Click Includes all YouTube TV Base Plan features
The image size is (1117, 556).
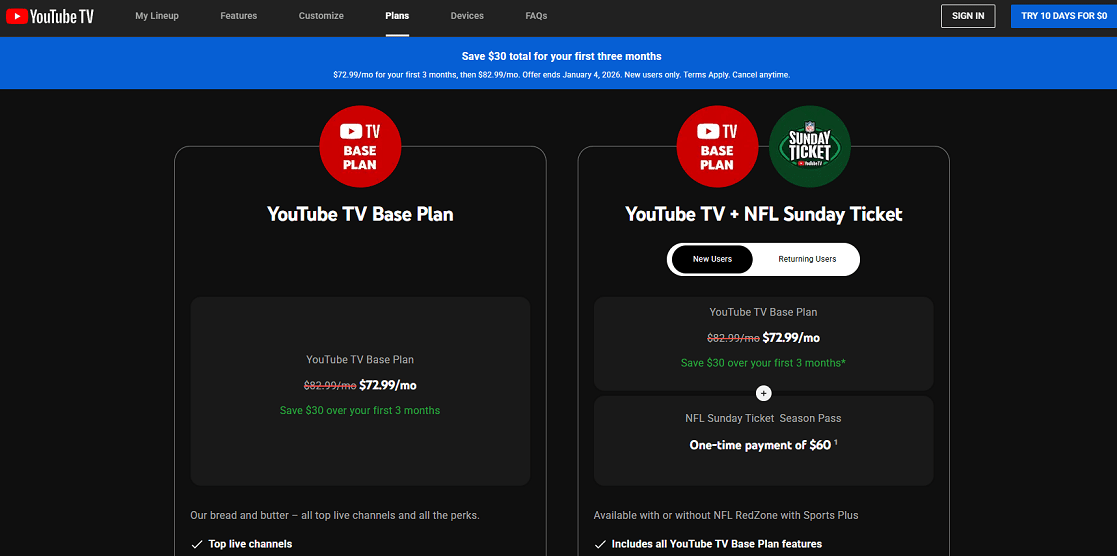(x=708, y=544)
